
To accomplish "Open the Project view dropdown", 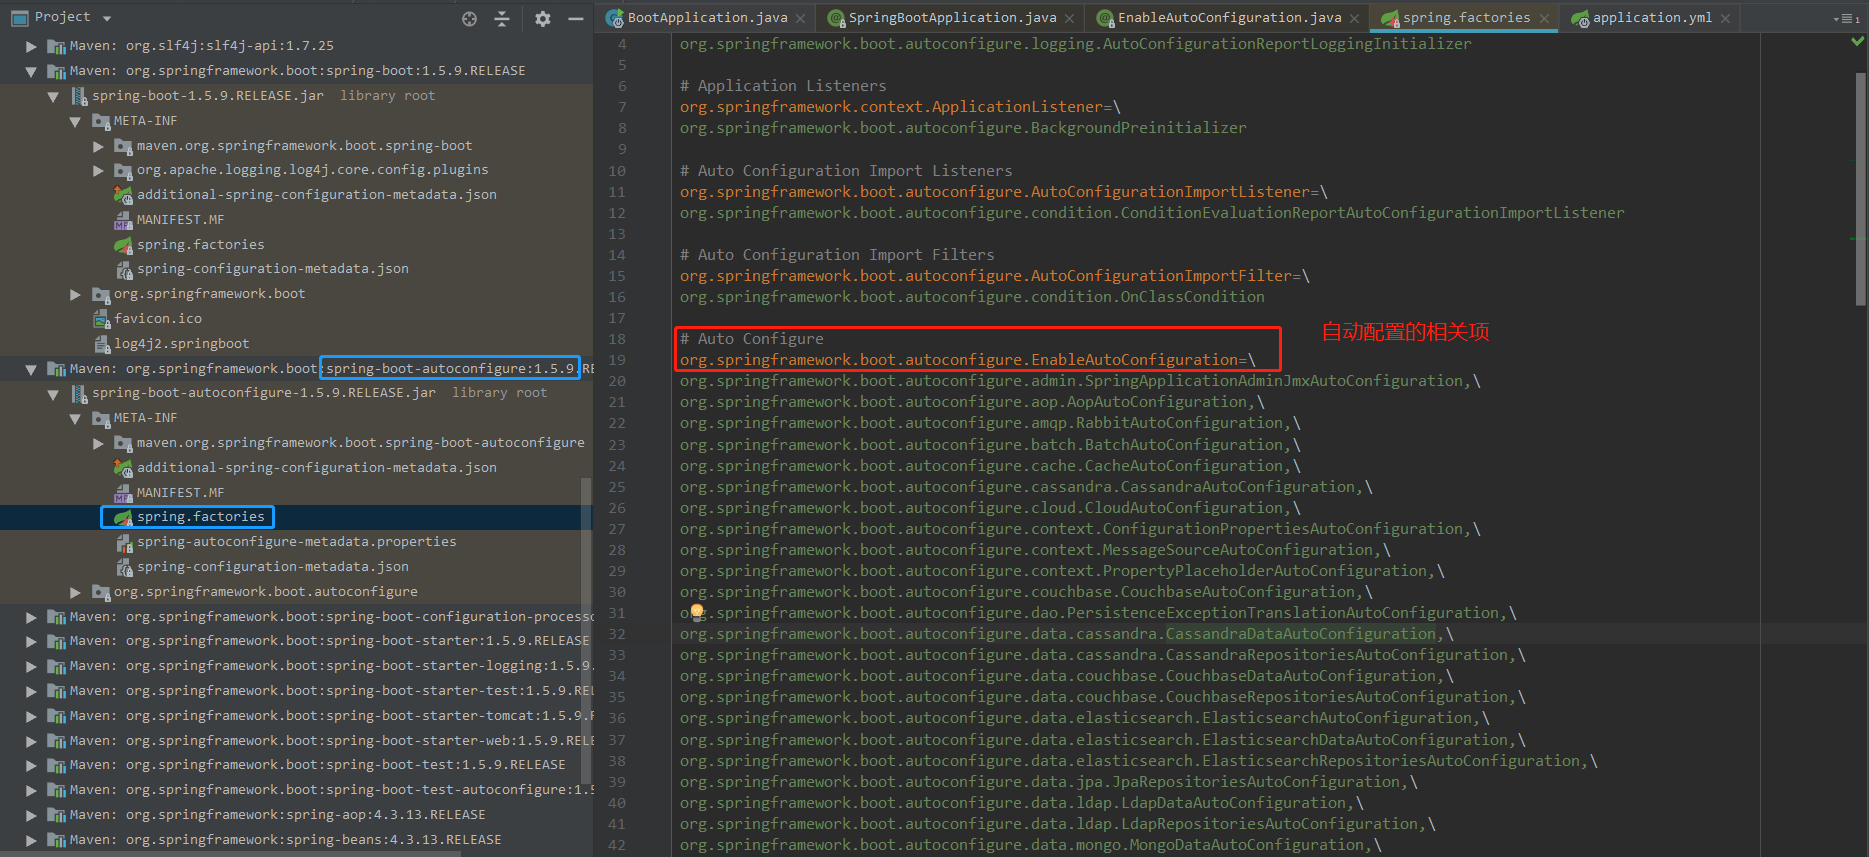I will point(107,18).
